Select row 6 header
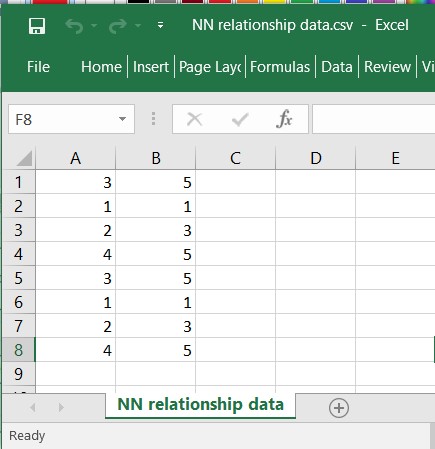Viewport: 435px width, 449px height. (19, 302)
